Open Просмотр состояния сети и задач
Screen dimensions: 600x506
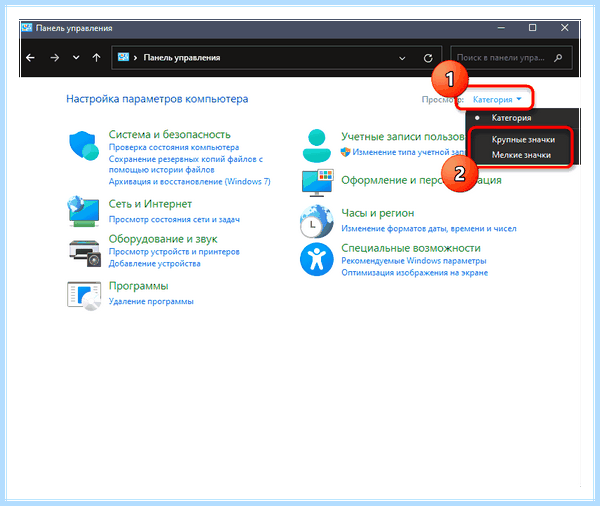point(174,219)
